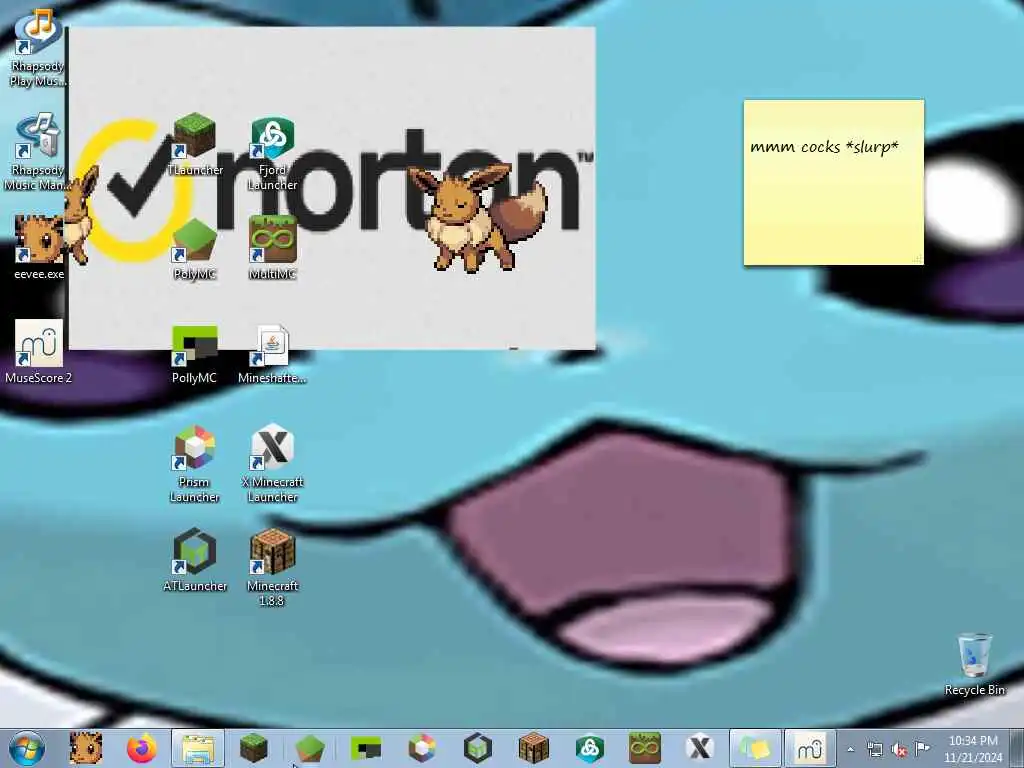Click the MultiMC infinity taskbar icon
This screenshot has width=1024, height=768.
645,748
